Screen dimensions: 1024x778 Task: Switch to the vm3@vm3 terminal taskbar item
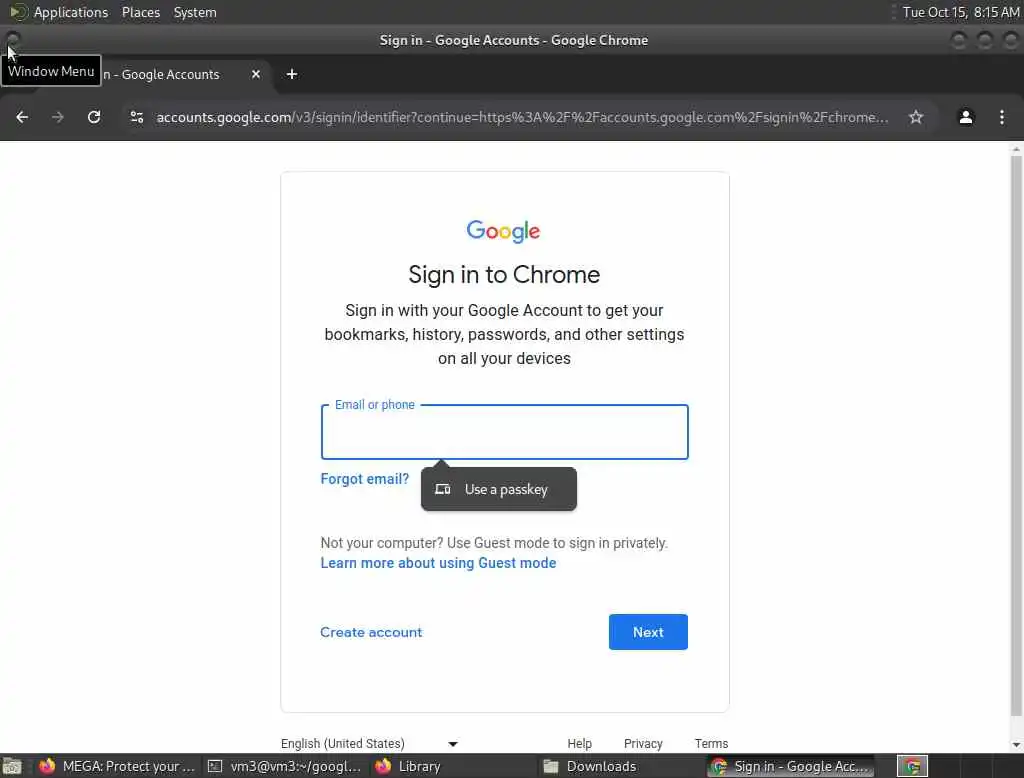[x=283, y=766]
